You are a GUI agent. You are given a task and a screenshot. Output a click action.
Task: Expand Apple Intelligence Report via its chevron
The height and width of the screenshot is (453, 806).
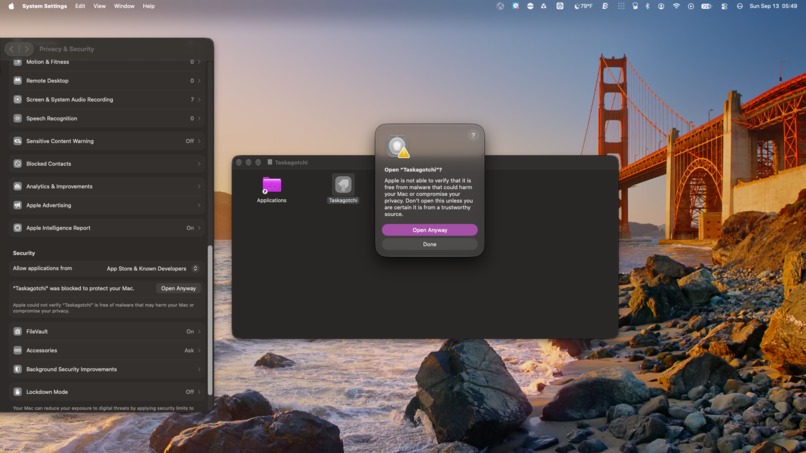point(199,228)
